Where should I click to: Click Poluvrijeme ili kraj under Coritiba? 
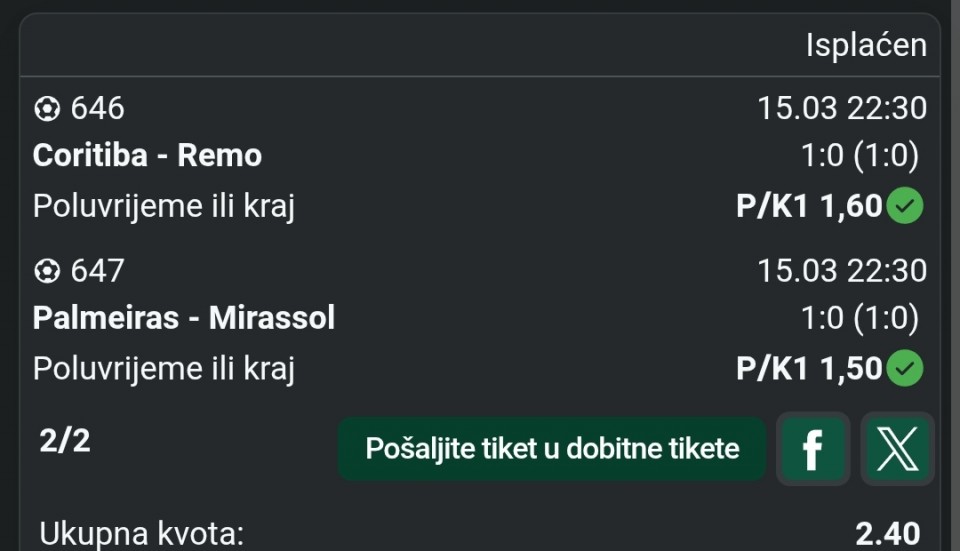click(x=163, y=206)
